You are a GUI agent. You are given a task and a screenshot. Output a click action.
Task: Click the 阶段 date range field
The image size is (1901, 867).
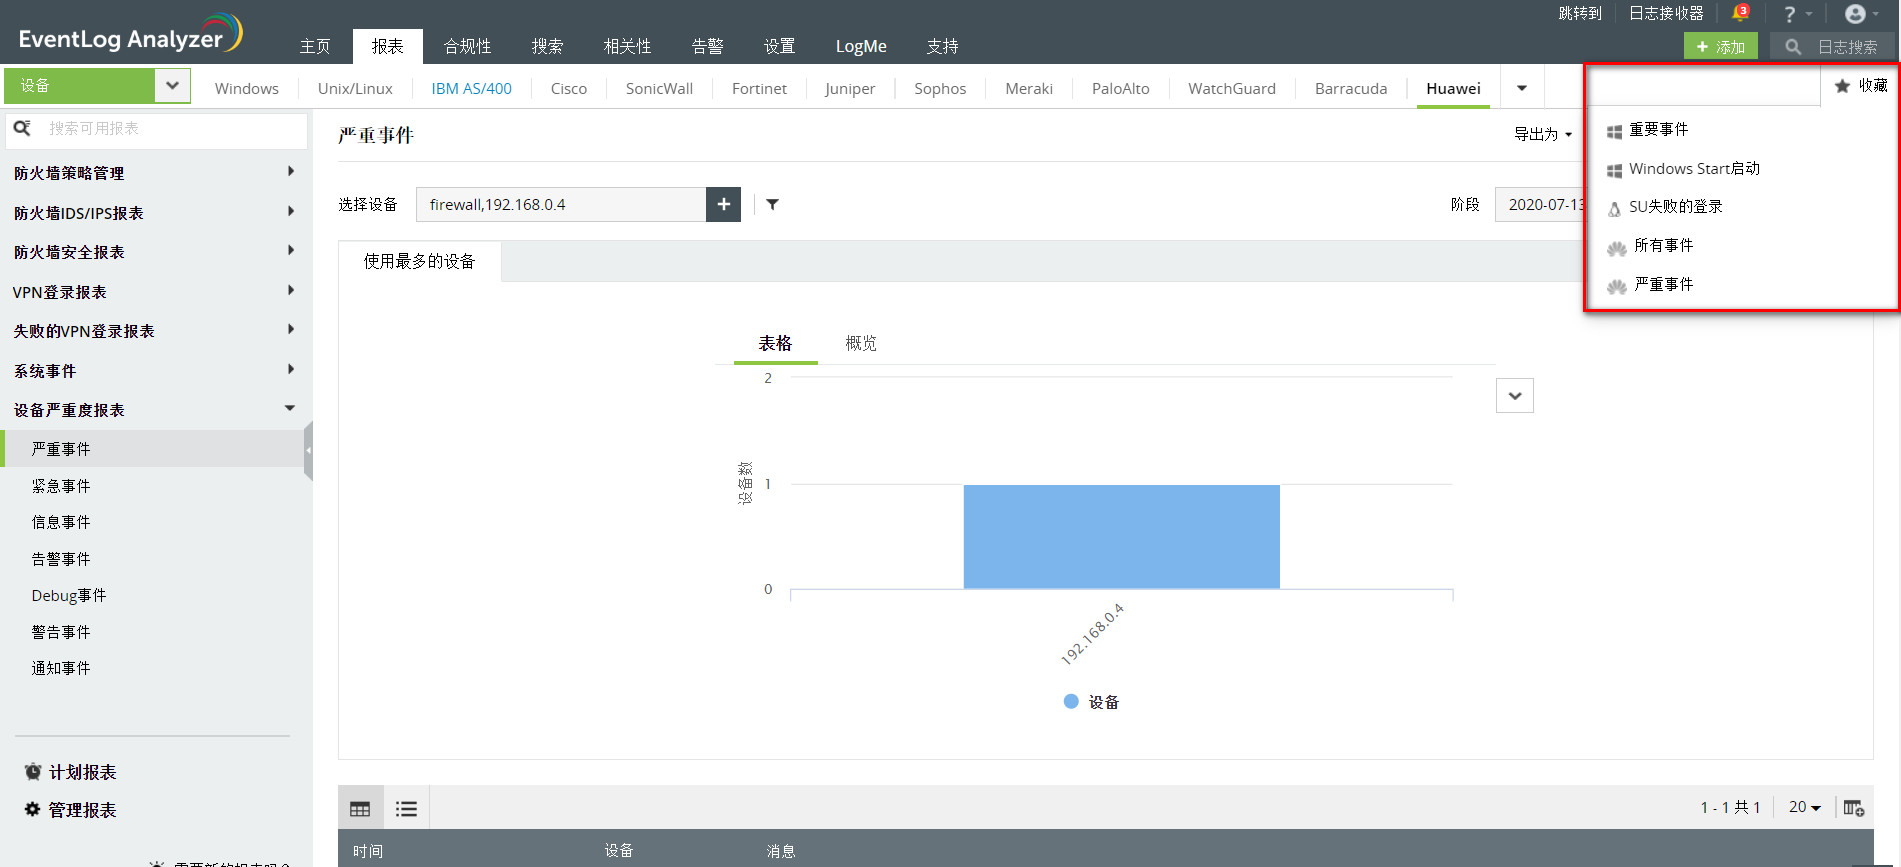tap(1540, 204)
